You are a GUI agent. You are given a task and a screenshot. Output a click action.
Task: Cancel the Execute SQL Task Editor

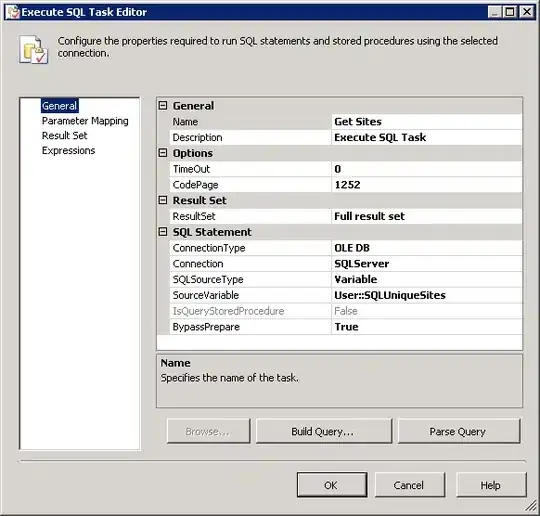pos(409,485)
